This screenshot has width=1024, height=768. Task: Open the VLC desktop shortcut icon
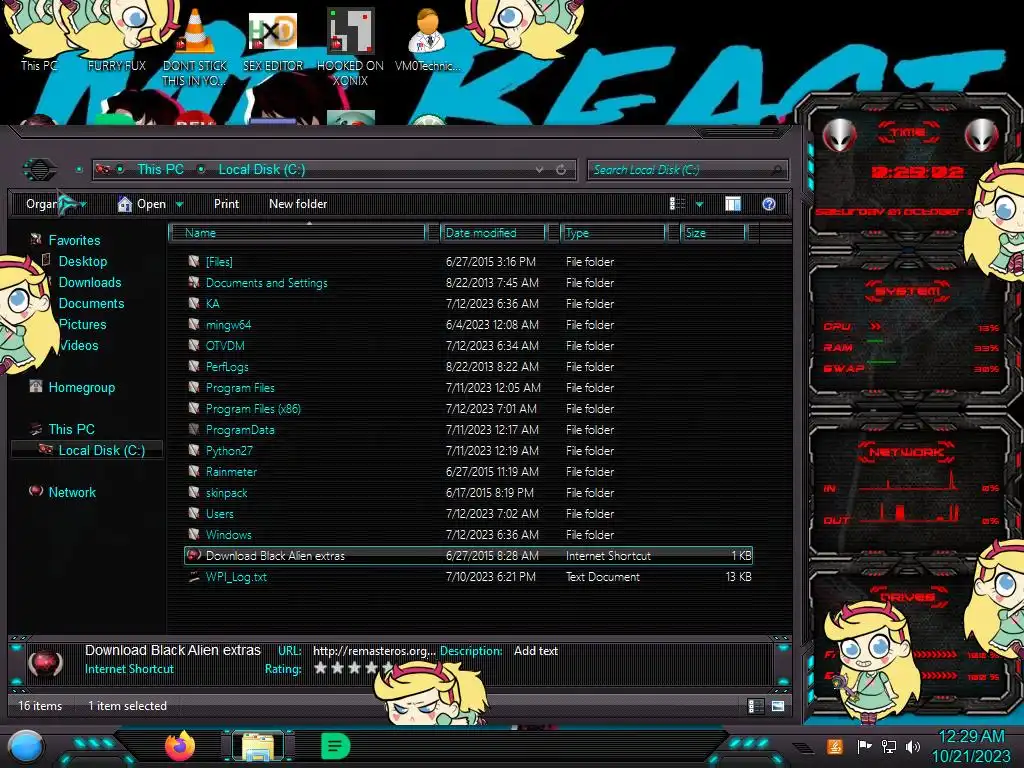[195, 31]
